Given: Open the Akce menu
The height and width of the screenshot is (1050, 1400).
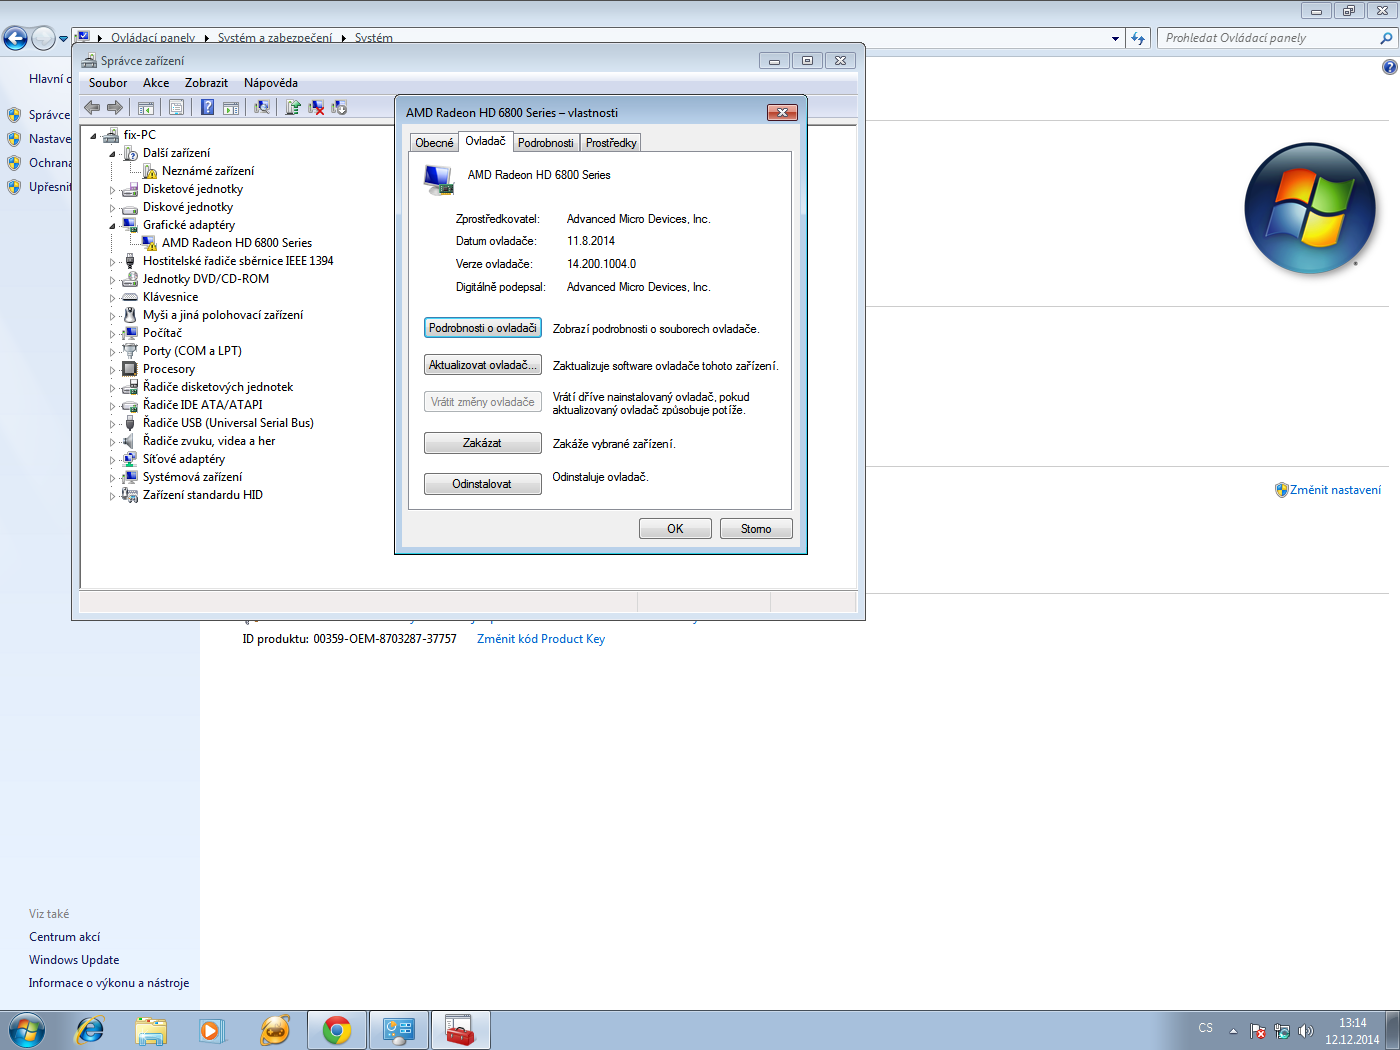Looking at the screenshot, I should [x=156, y=83].
